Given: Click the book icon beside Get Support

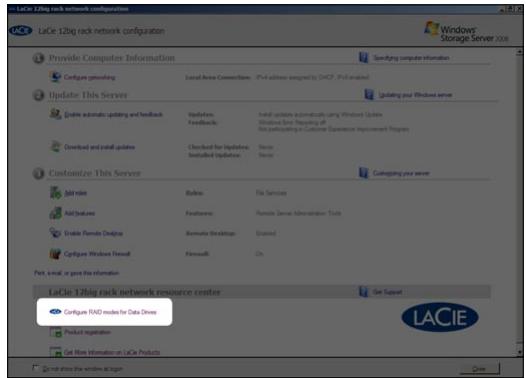Looking at the screenshot, I should click(364, 291).
